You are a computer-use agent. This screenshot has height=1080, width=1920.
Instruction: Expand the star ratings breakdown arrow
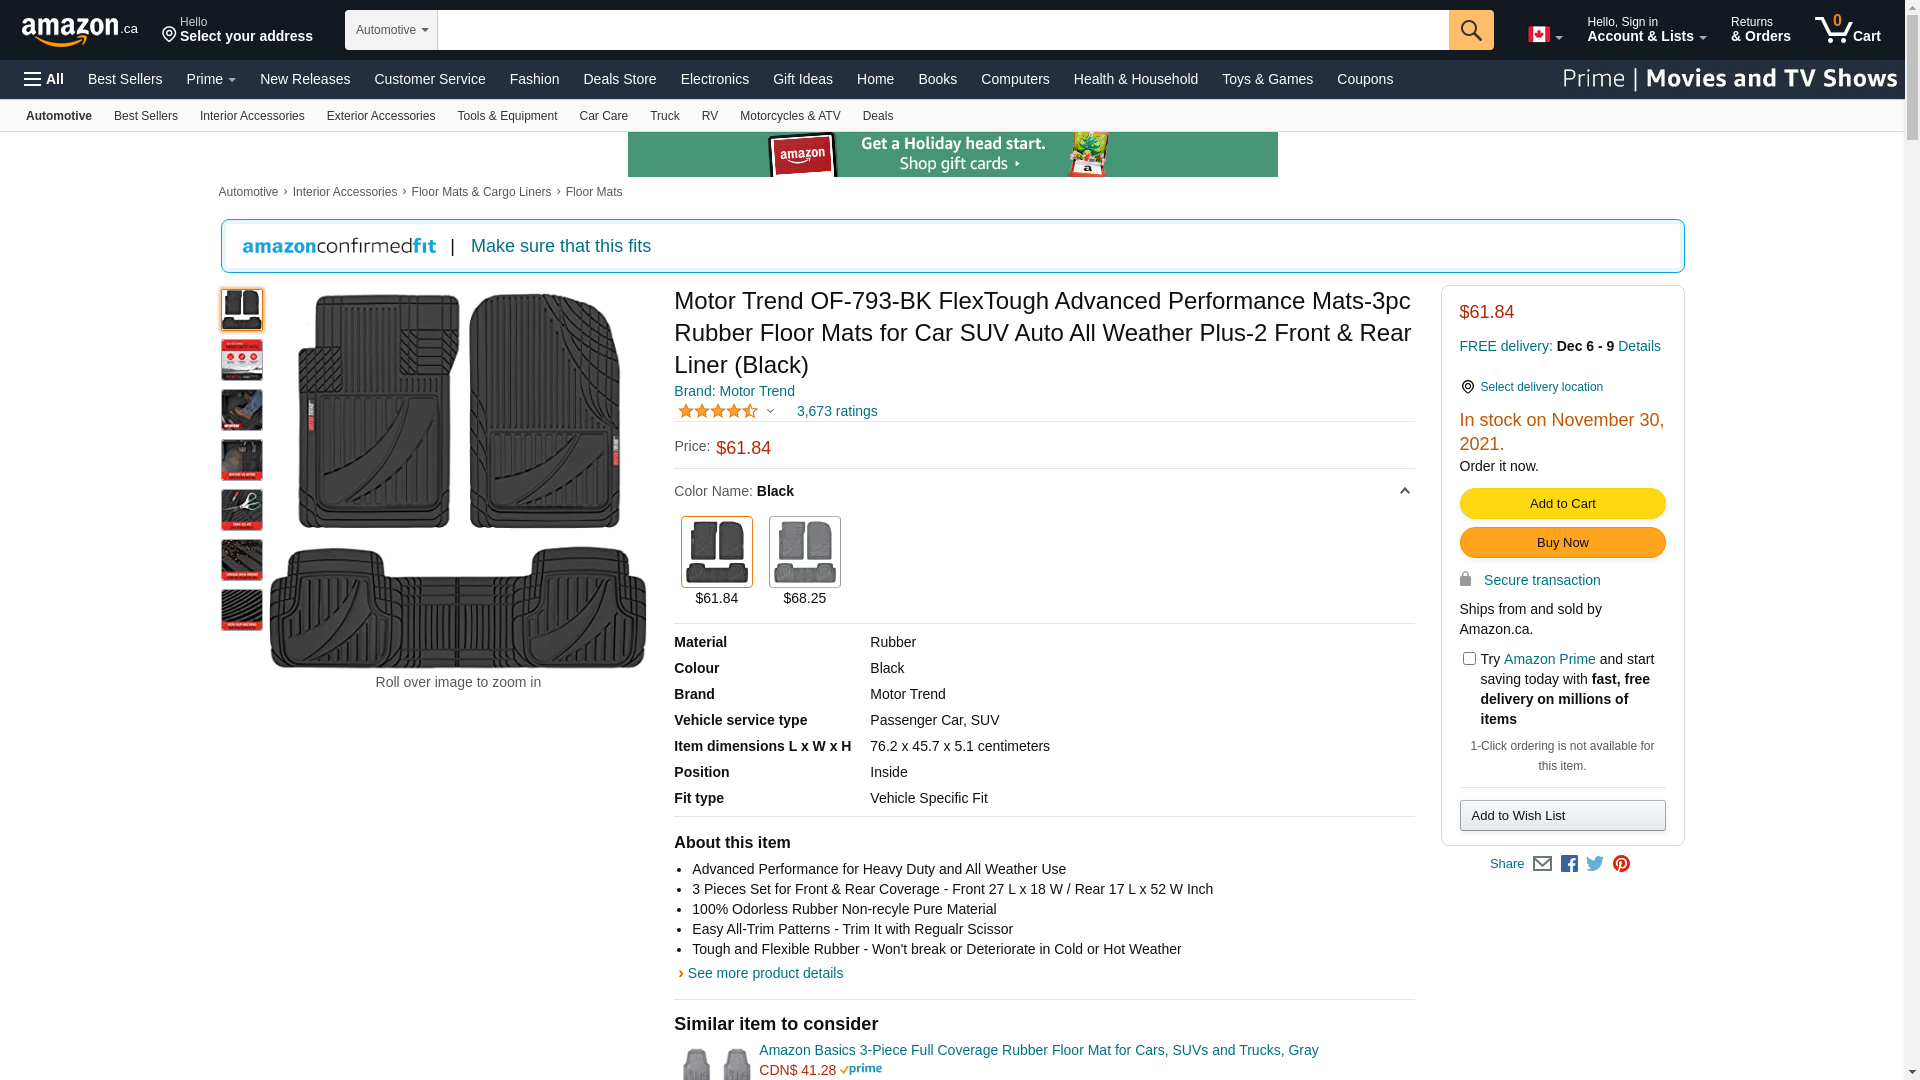770,411
